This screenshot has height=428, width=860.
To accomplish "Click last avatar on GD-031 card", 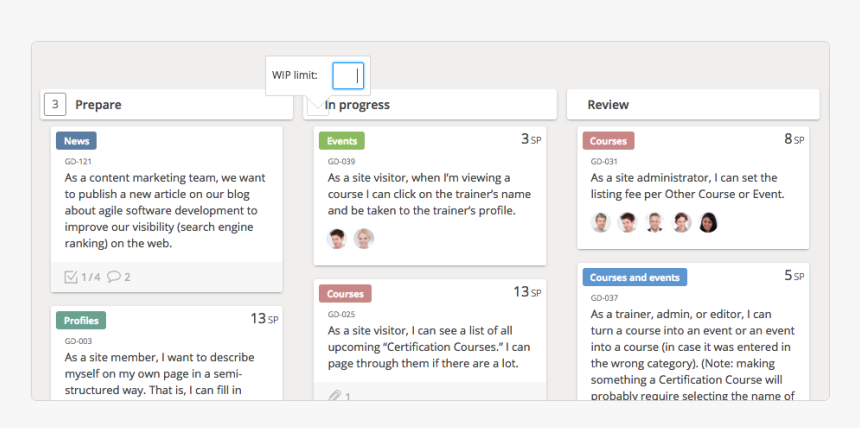I will [x=708, y=222].
